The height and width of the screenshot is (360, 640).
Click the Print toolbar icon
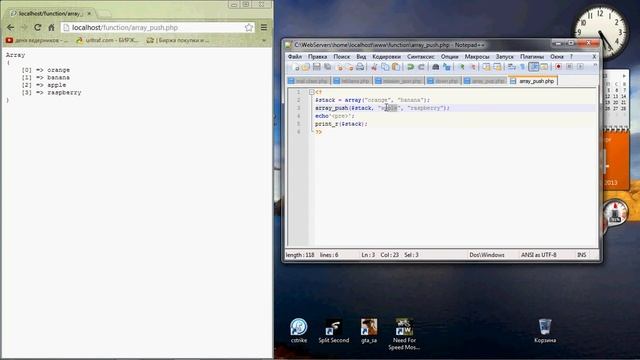point(360,67)
